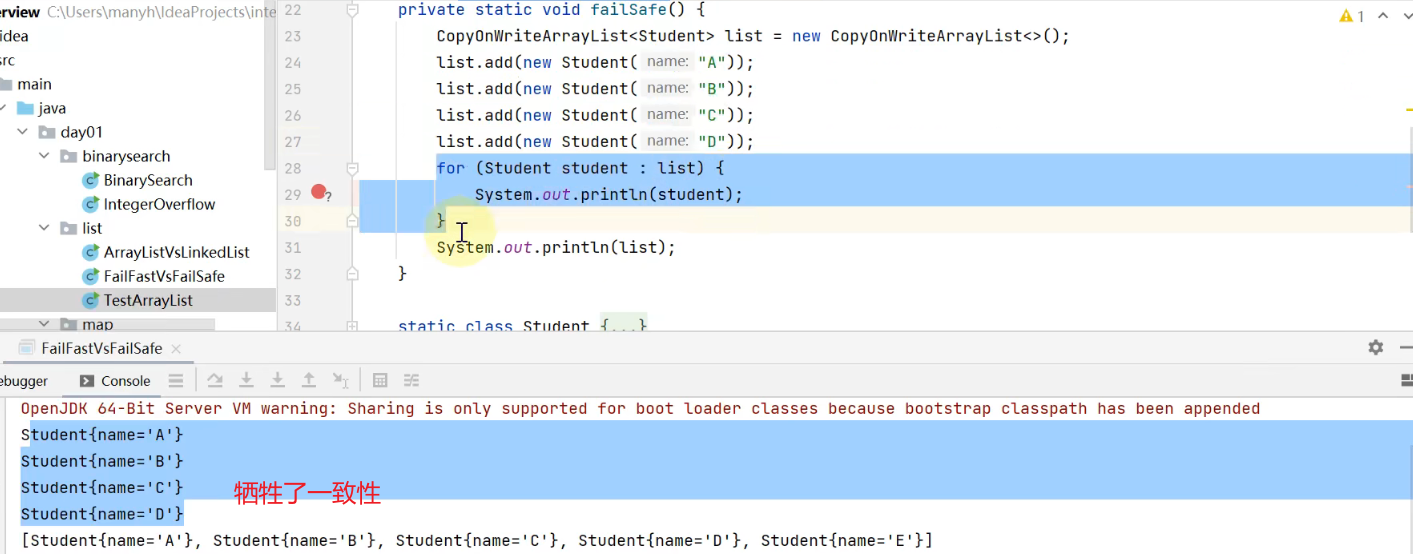
Task: Click the OpenJDK warning line in console
Action: pyautogui.click(x=640, y=408)
